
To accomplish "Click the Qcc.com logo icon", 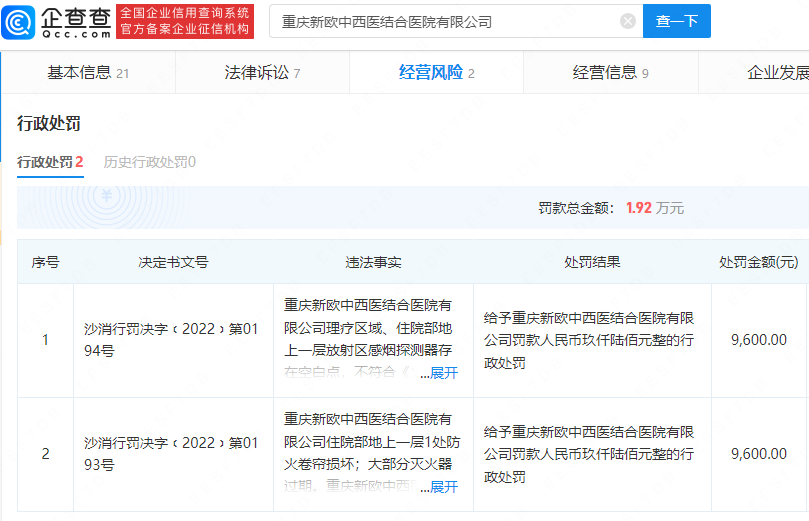I will (18, 22).
